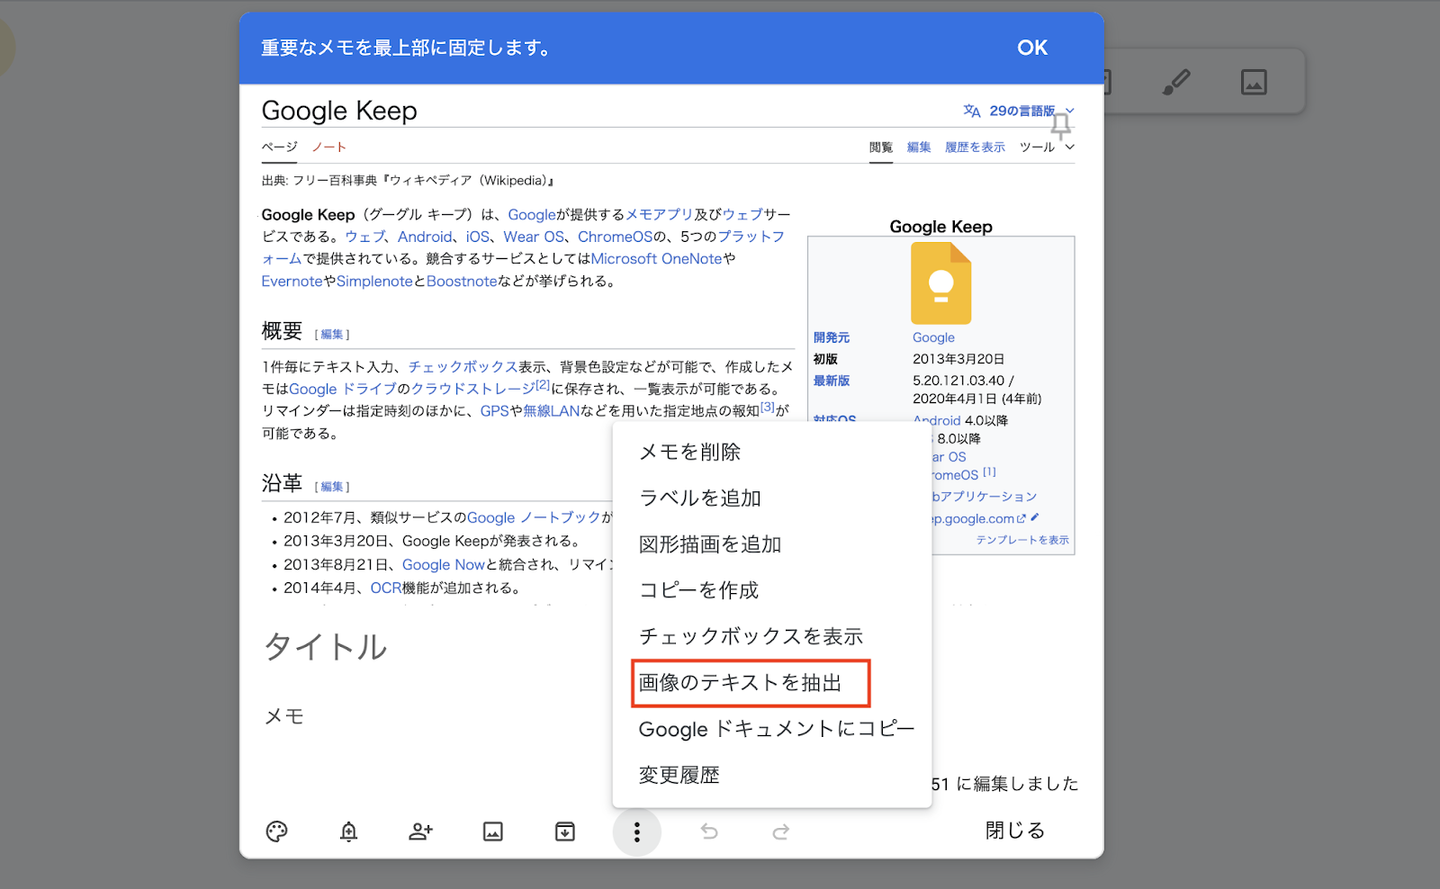Viewport: 1440px width, 889px height.
Task: Follow the Microsoft OneNote link
Action: click(x=656, y=258)
